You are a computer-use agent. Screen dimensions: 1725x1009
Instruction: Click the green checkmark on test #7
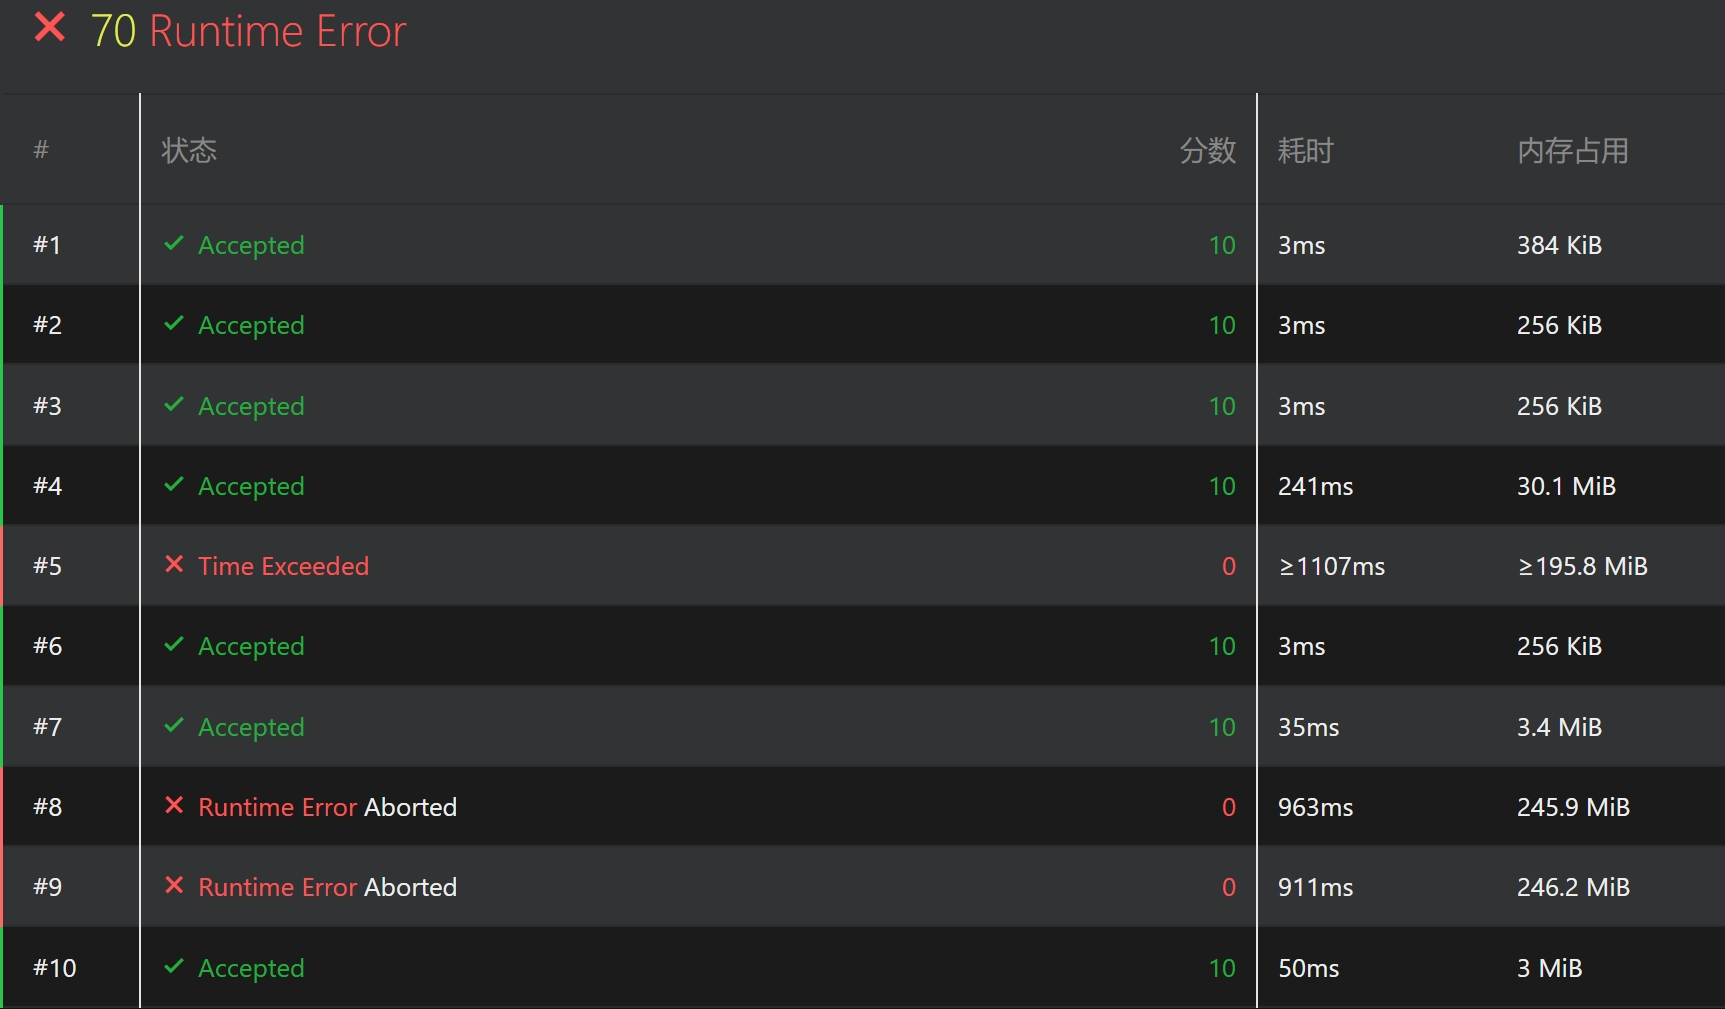(174, 725)
